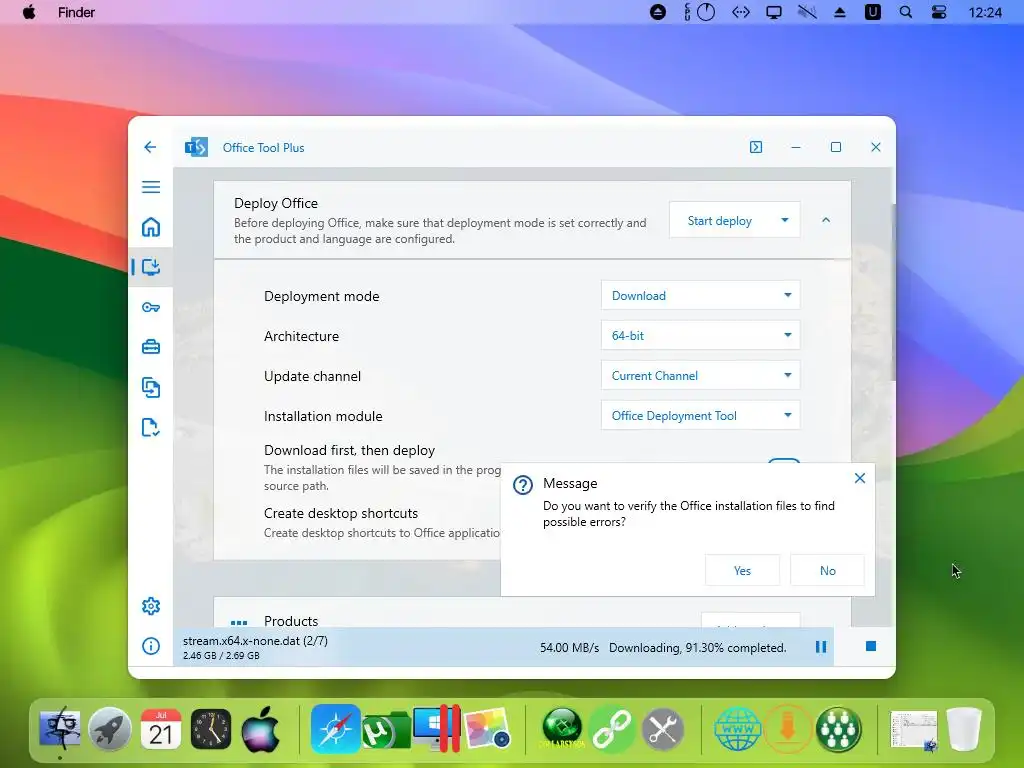The image size is (1024, 768).
Task: Click the Create desktop shortcuts label
Action: tap(341, 513)
